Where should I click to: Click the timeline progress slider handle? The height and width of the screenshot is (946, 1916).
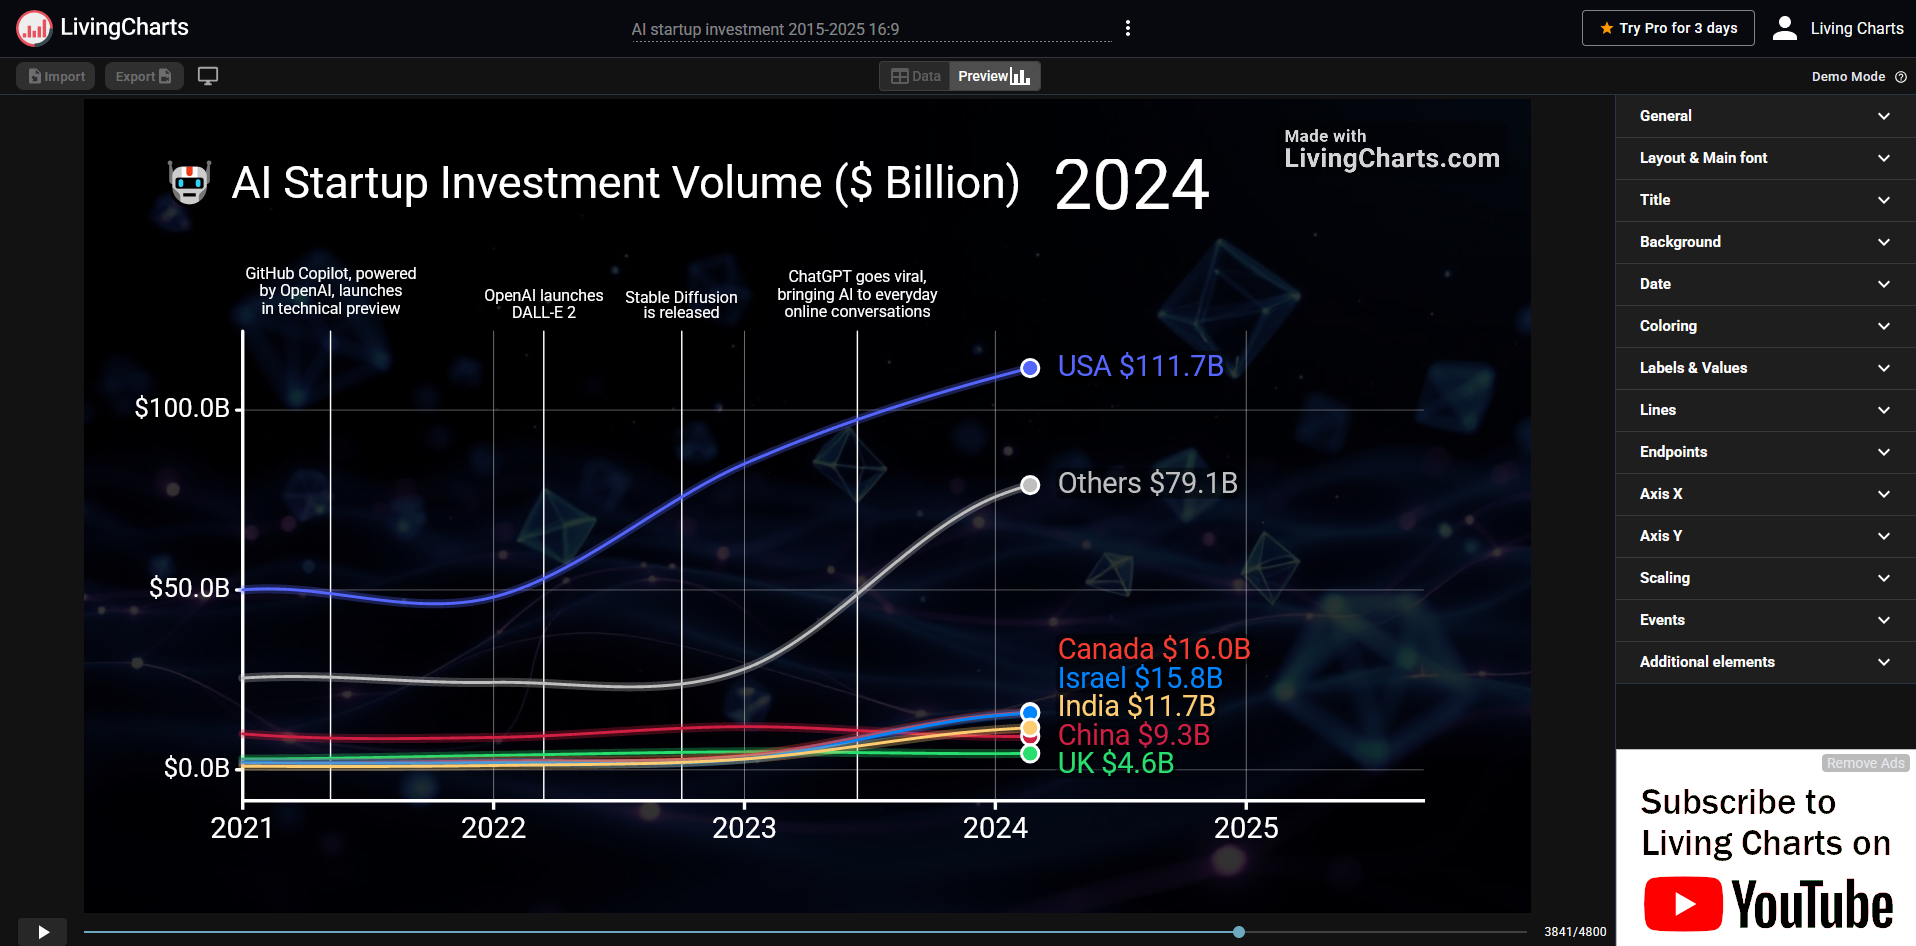1239,932
